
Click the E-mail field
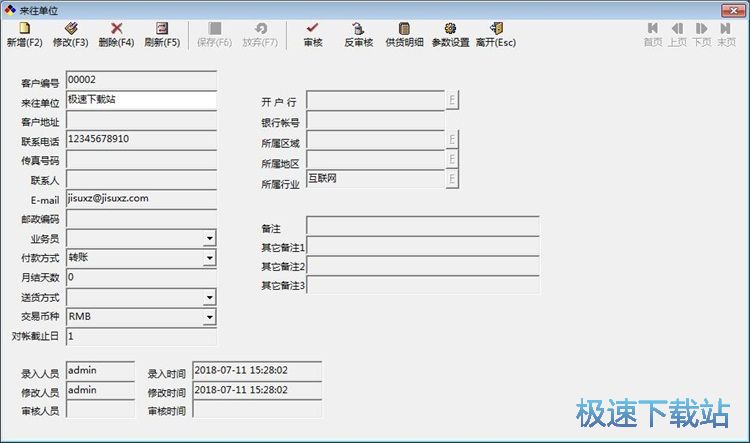pos(141,199)
